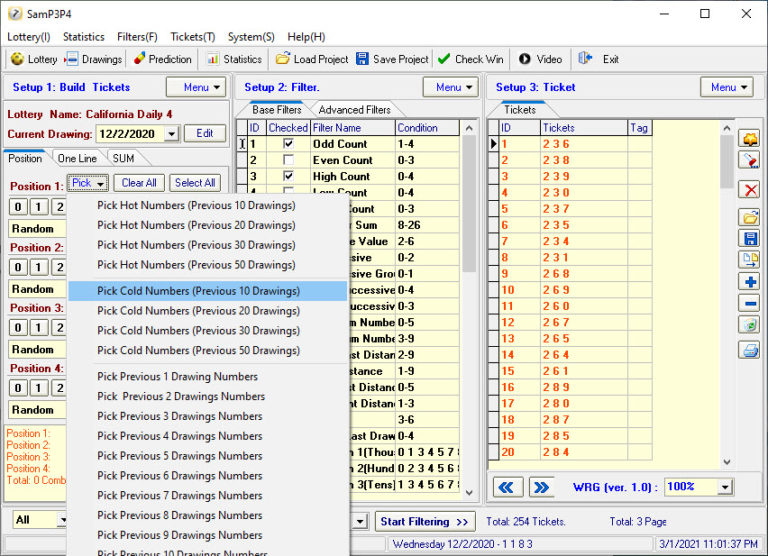Screen dimensions: 768x556
Task: Click Save Project disk icon
Action: click(362, 59)
